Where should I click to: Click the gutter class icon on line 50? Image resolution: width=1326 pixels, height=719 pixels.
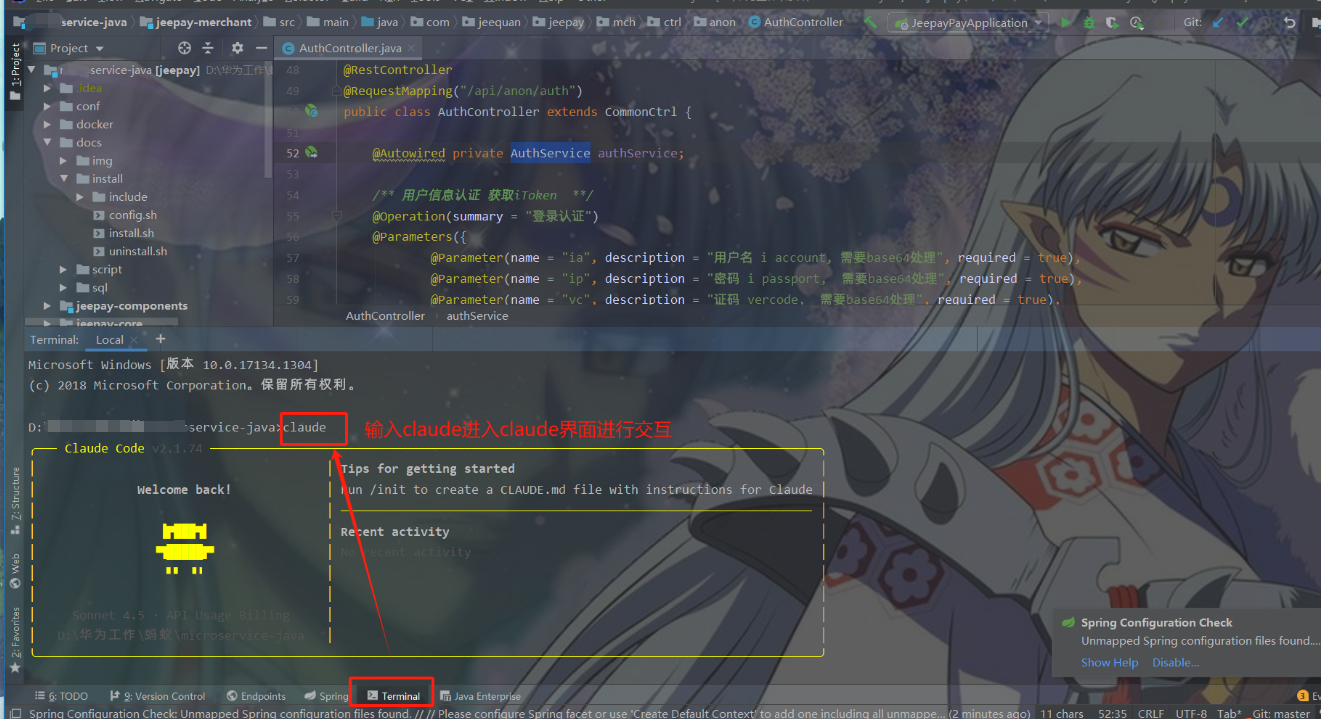311,111
